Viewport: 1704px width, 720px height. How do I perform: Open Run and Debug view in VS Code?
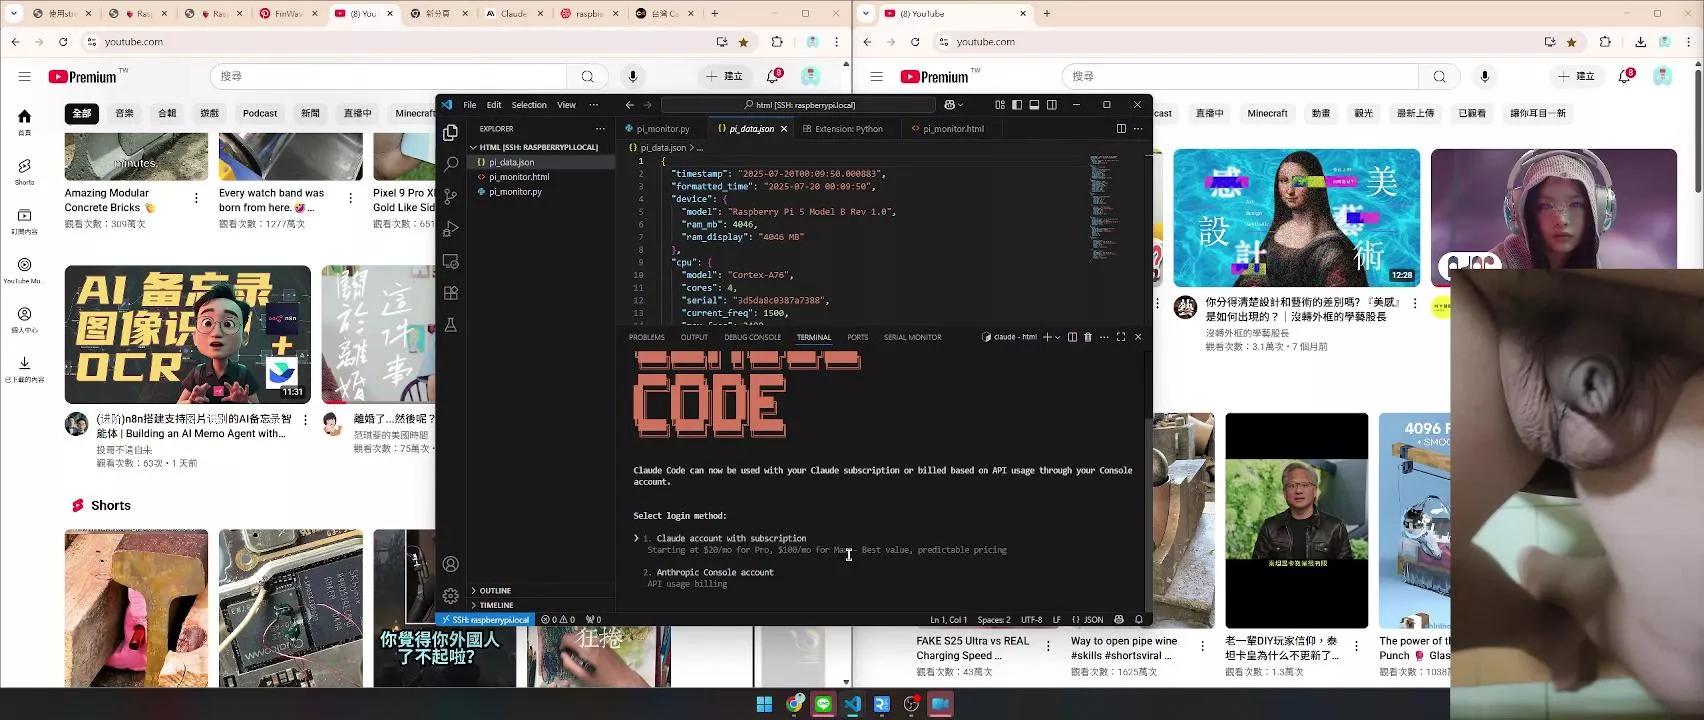(451, 229)
